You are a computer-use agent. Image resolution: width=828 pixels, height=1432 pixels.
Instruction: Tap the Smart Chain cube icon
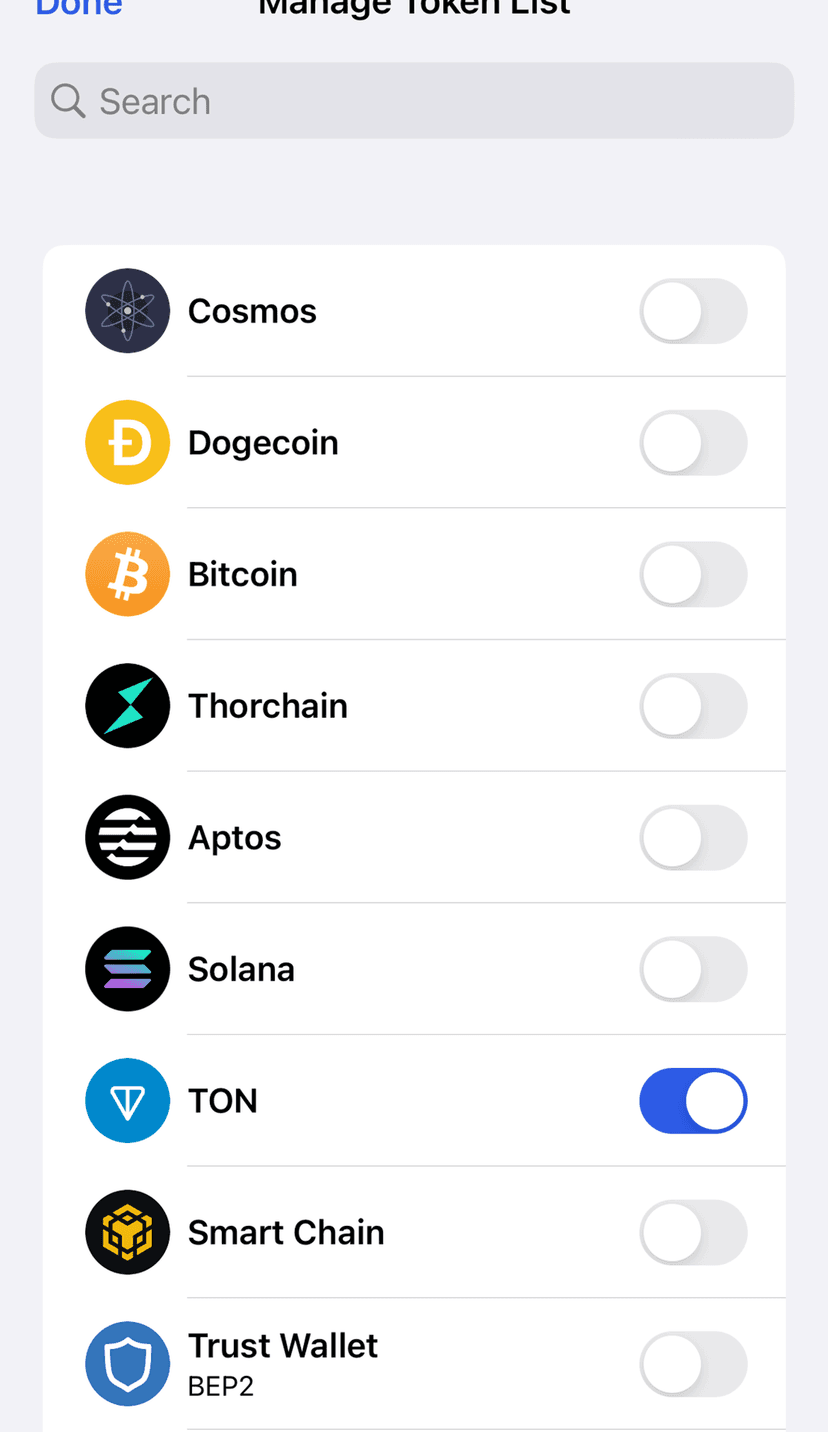127,1232
